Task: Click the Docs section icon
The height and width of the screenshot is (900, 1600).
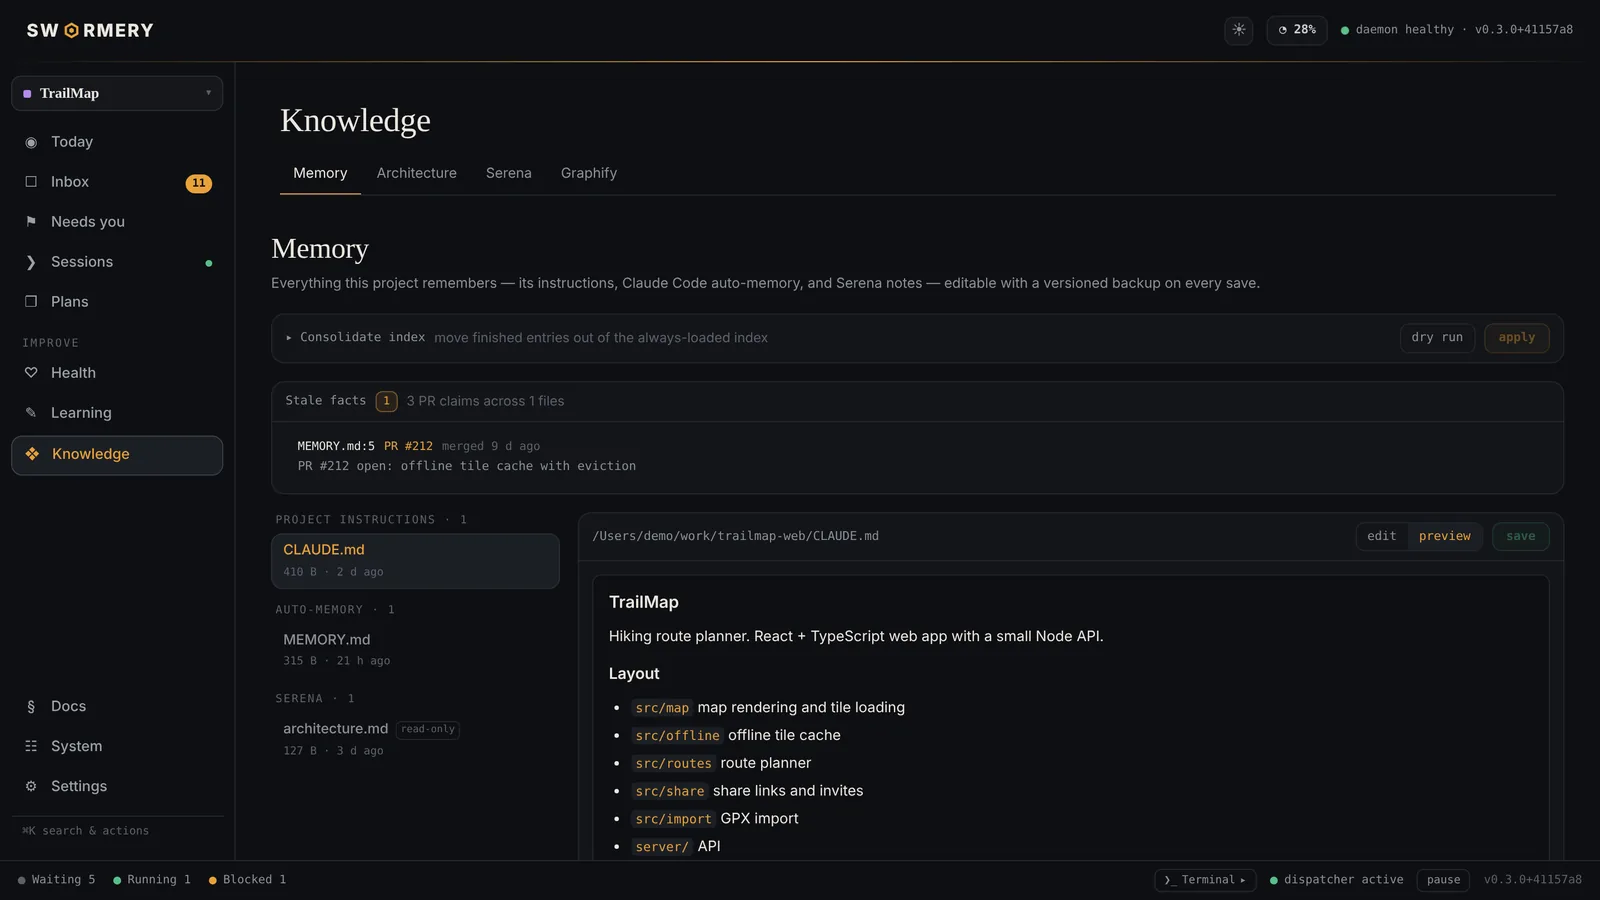Action: click(x=31, y=706)
